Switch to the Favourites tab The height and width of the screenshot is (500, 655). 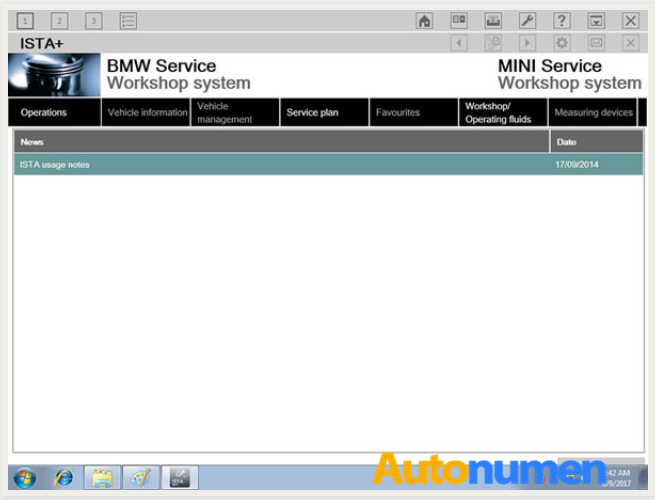pyautogui.click(x=414, y=112)
